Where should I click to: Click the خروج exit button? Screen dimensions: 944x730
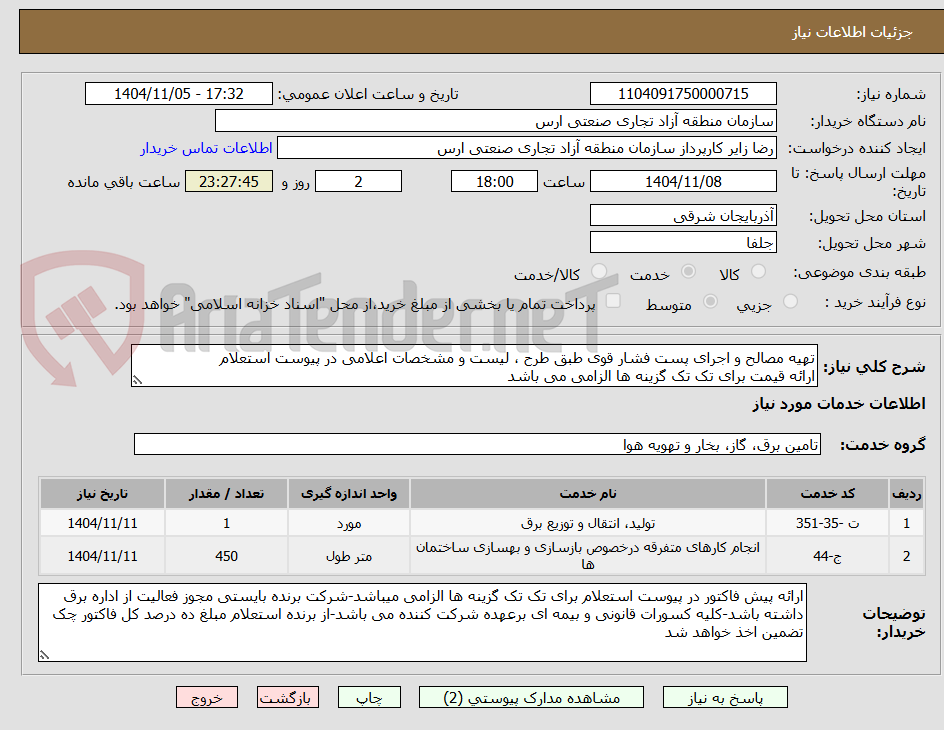coord(207,697)
